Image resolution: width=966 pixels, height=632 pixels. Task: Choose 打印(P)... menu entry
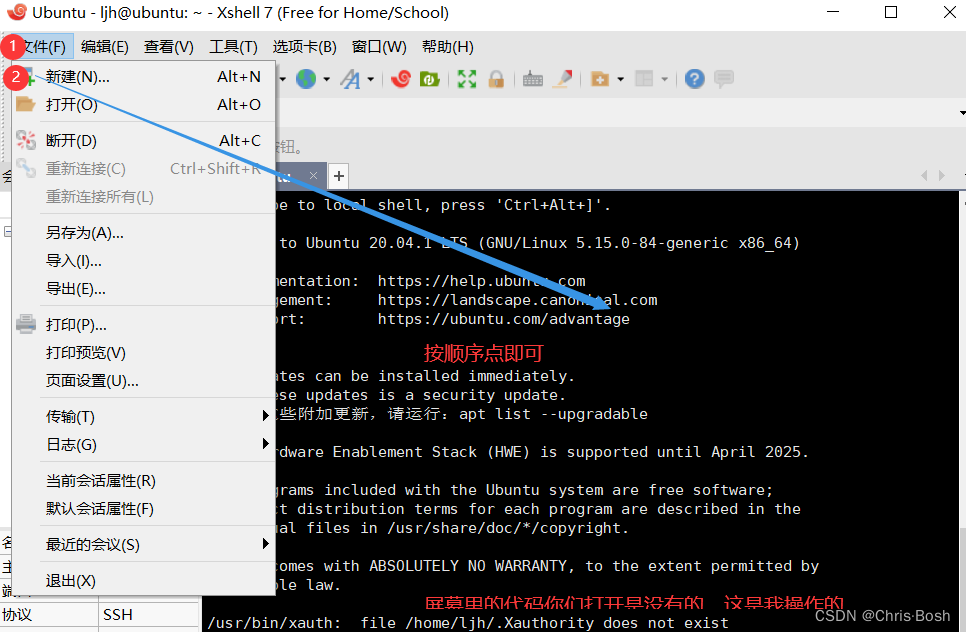tap(144, 324)
